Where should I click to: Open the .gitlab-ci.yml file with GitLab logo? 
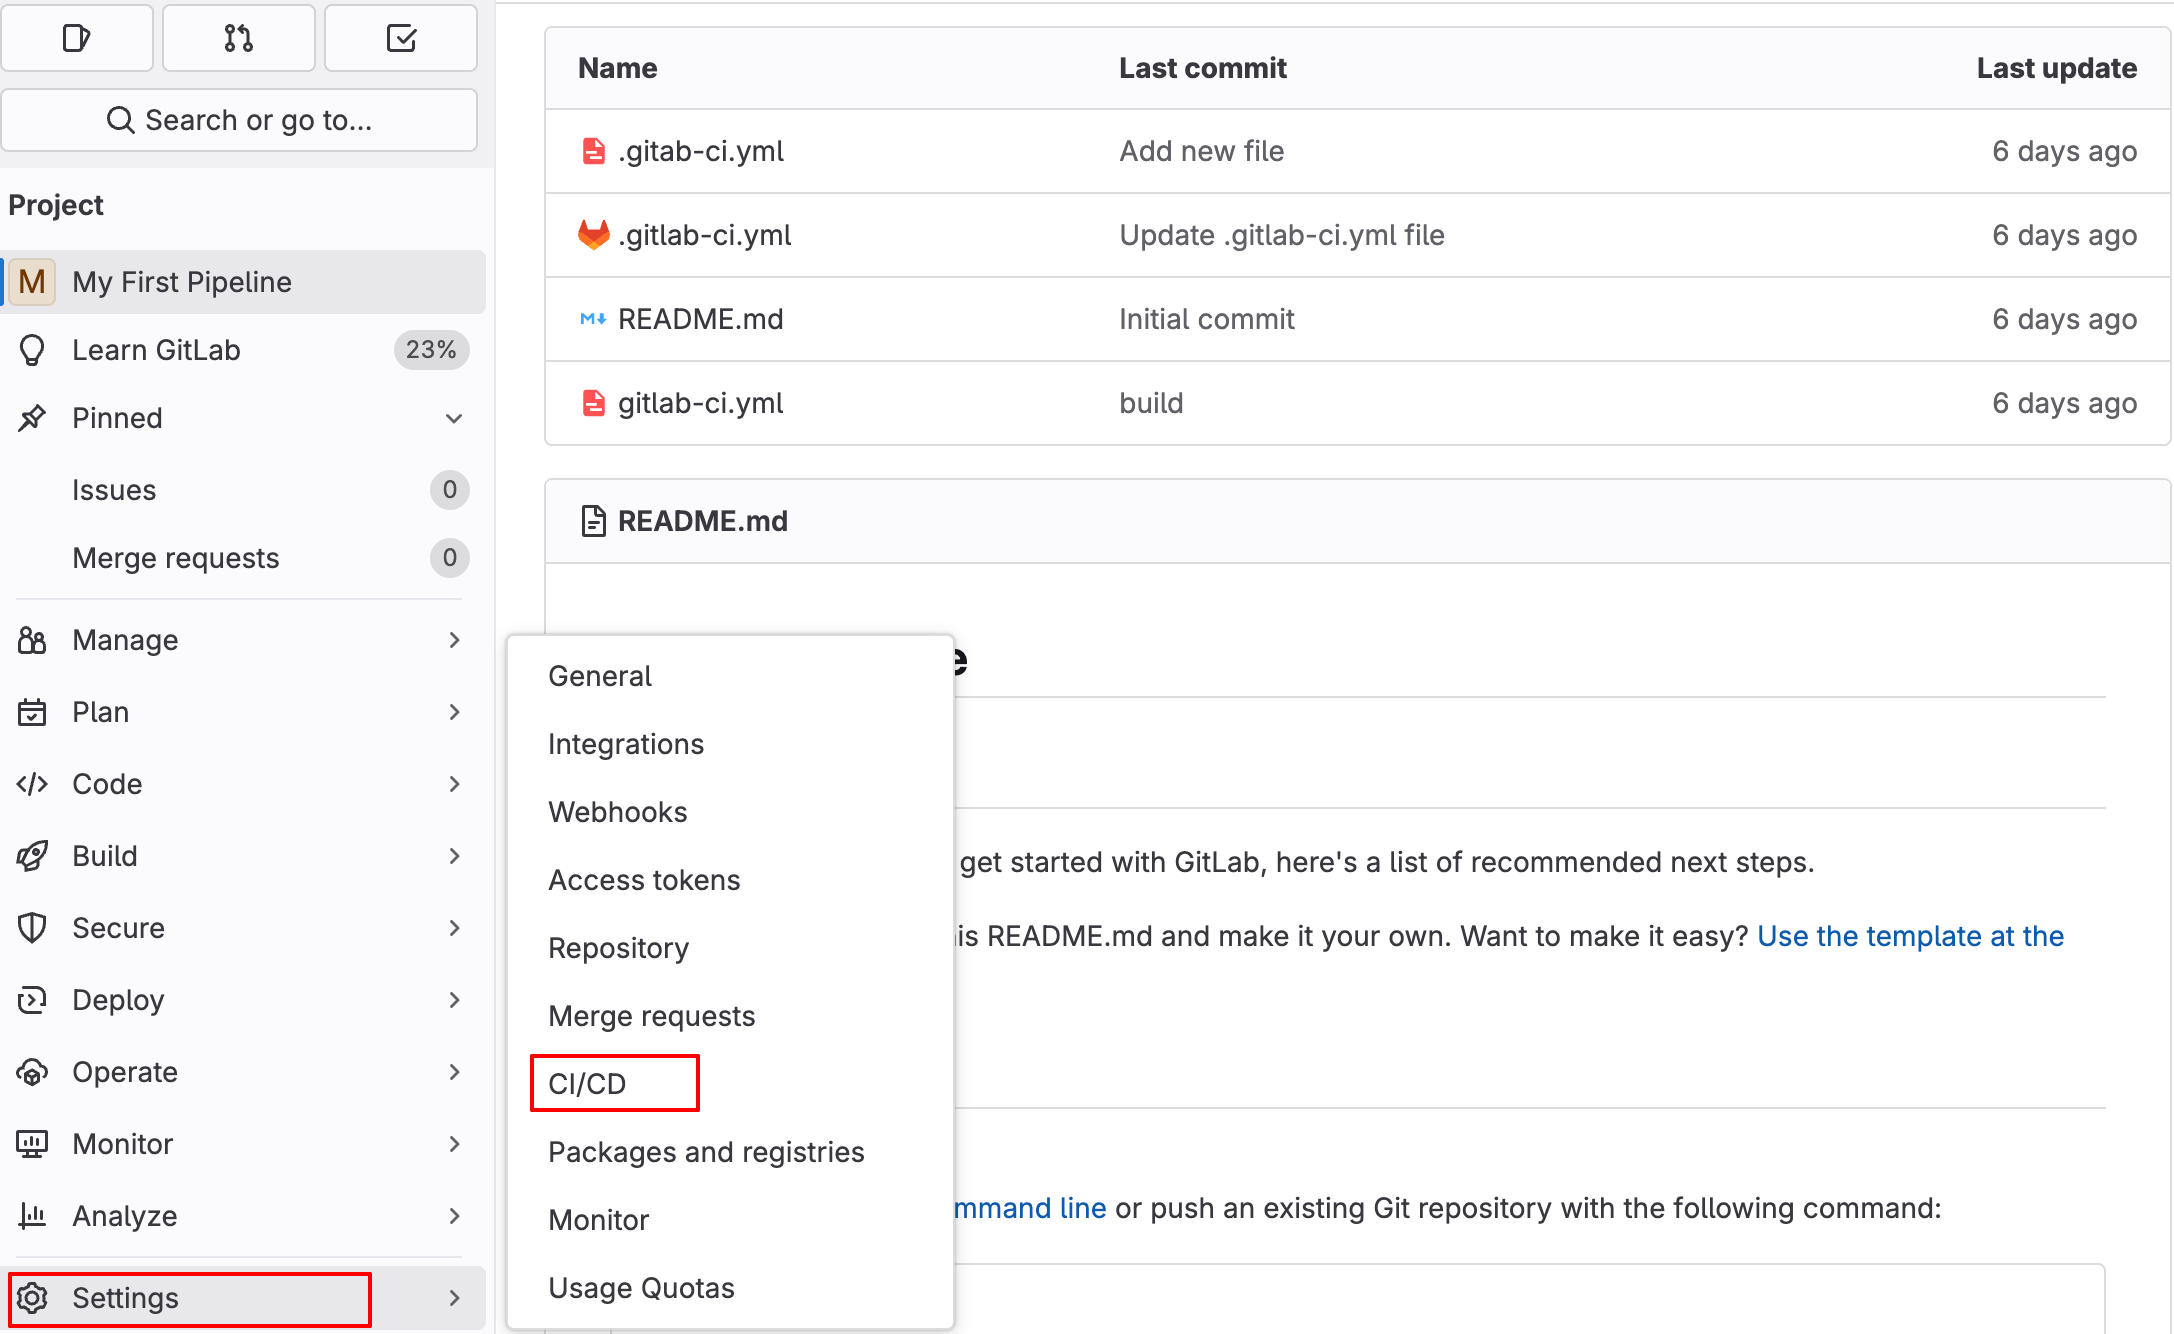pyautogui.click(x=705, y=235)
